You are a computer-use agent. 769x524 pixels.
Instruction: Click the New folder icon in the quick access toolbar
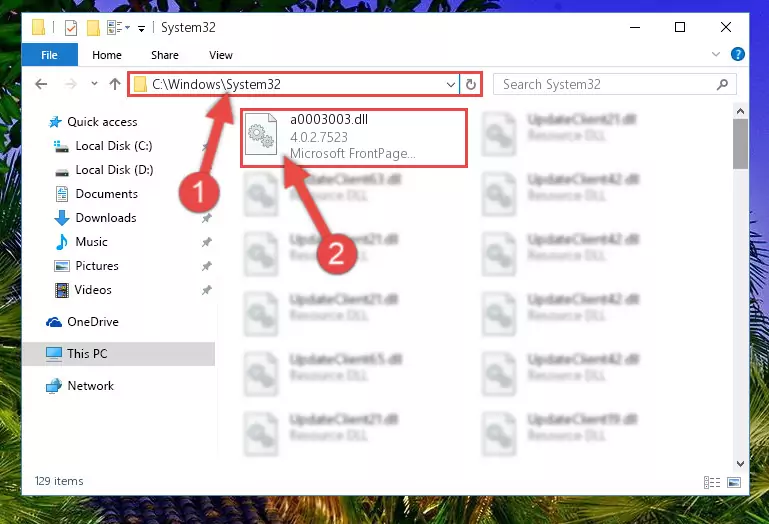93,28
